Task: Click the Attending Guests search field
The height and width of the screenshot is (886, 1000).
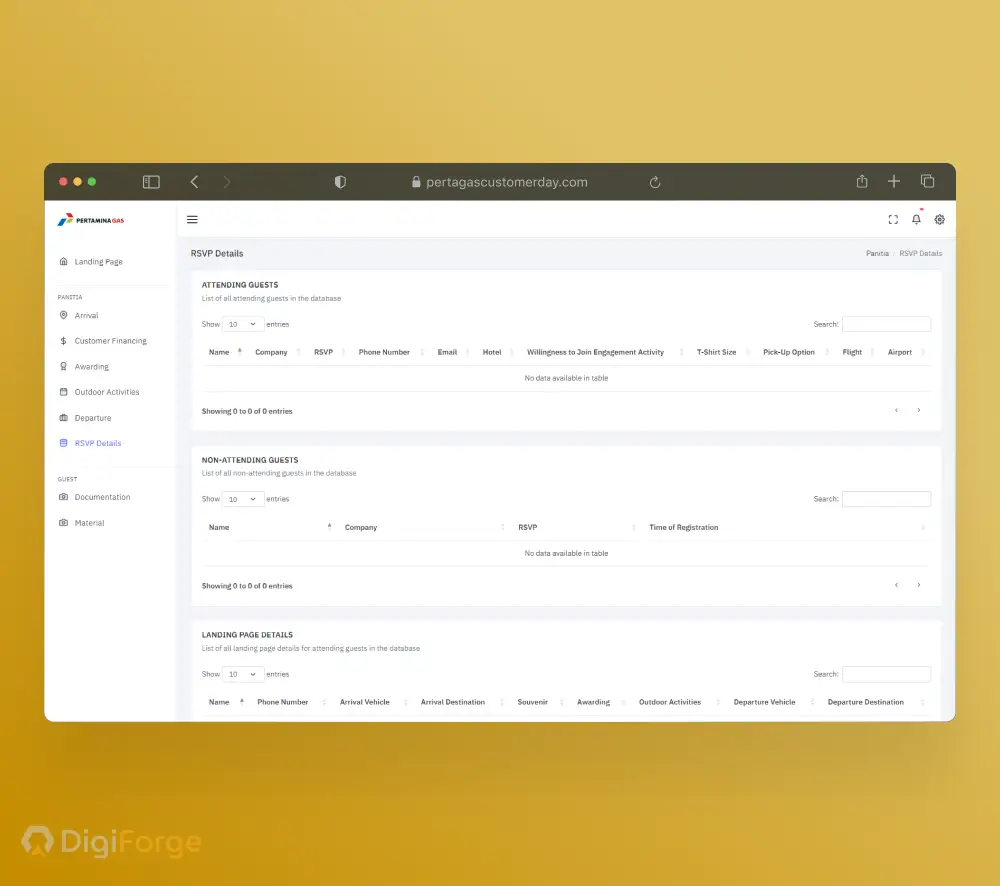Action: click(886, 324)
